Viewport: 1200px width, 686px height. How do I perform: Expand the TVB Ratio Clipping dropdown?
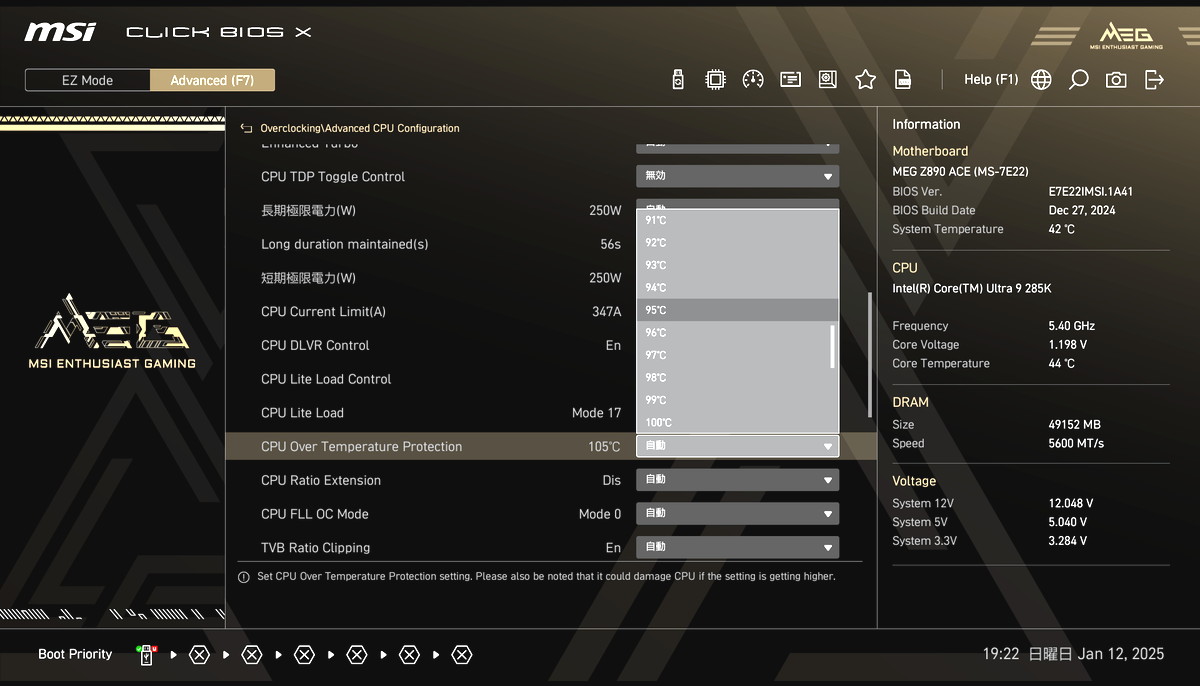pos(737,547)
